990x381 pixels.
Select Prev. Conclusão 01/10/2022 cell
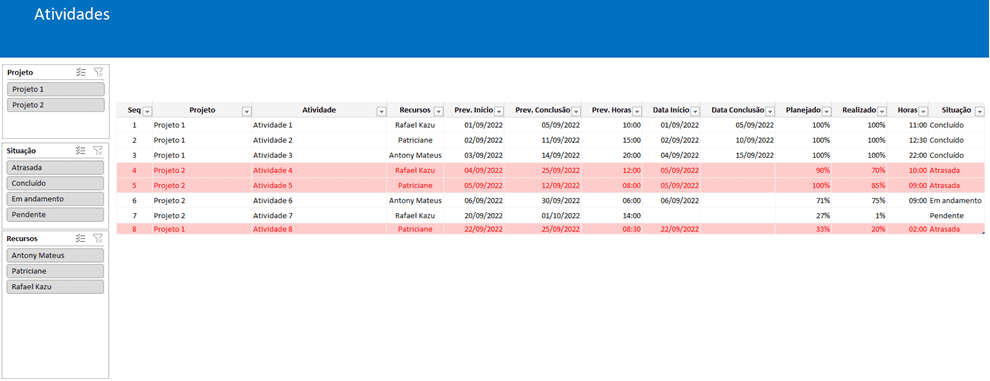tap(543, 215)
